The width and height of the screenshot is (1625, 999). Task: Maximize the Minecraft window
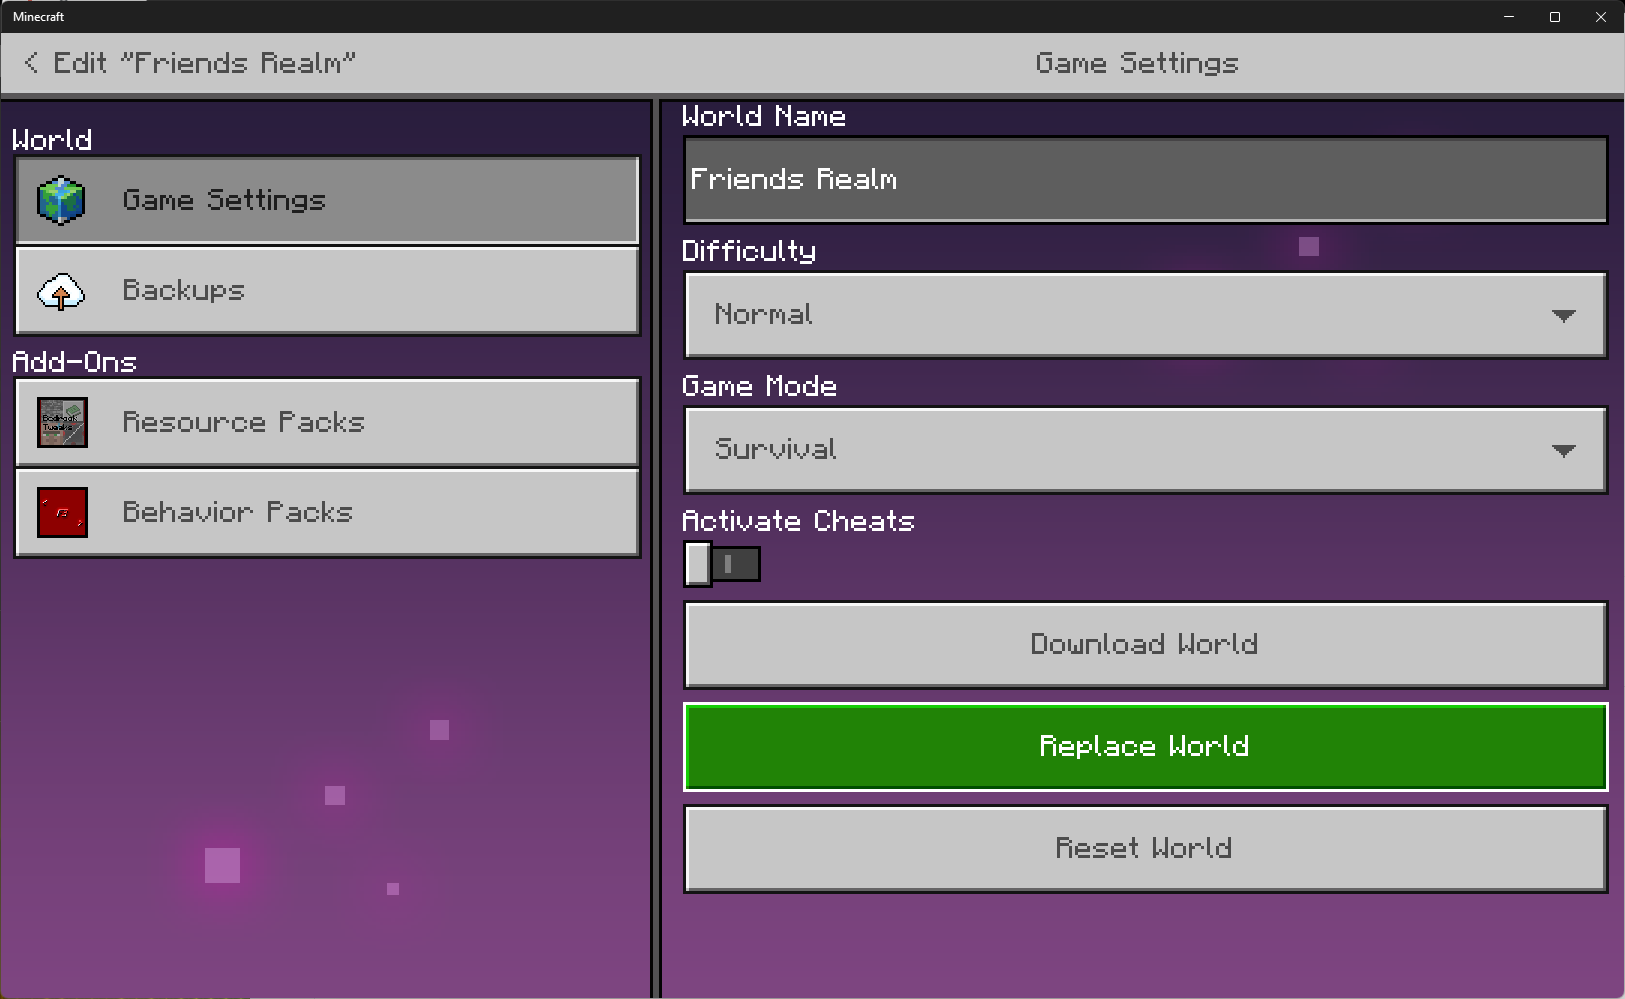1555,17
